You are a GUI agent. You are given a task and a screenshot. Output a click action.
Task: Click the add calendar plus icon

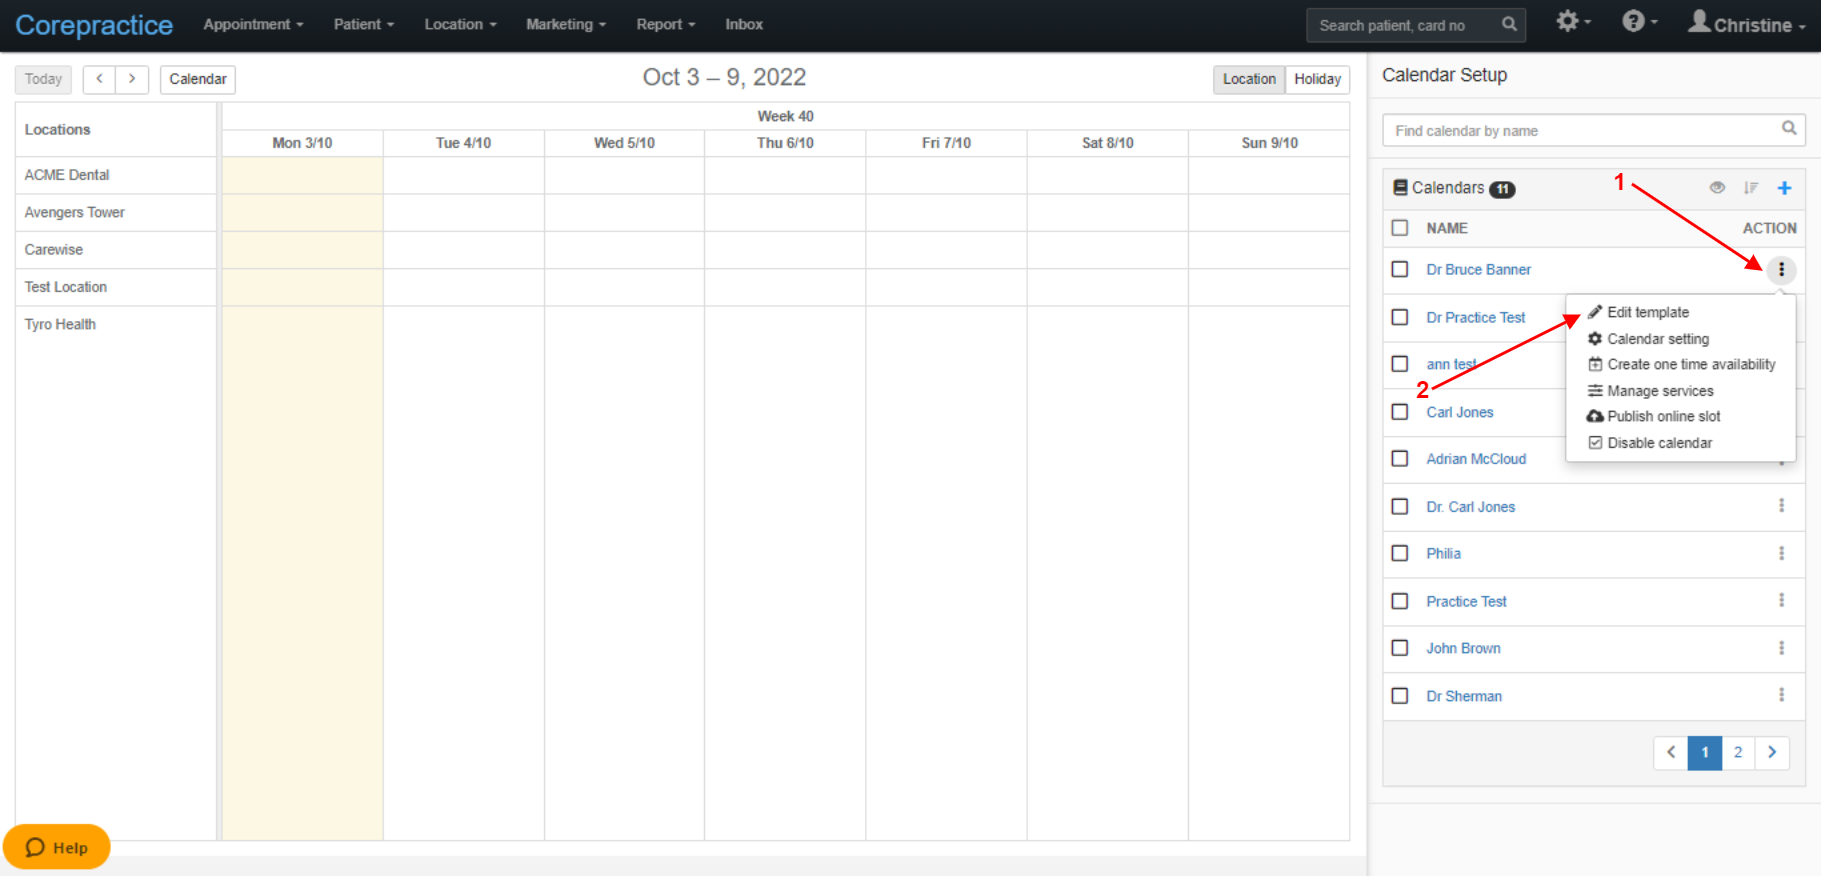[1784, 188]
